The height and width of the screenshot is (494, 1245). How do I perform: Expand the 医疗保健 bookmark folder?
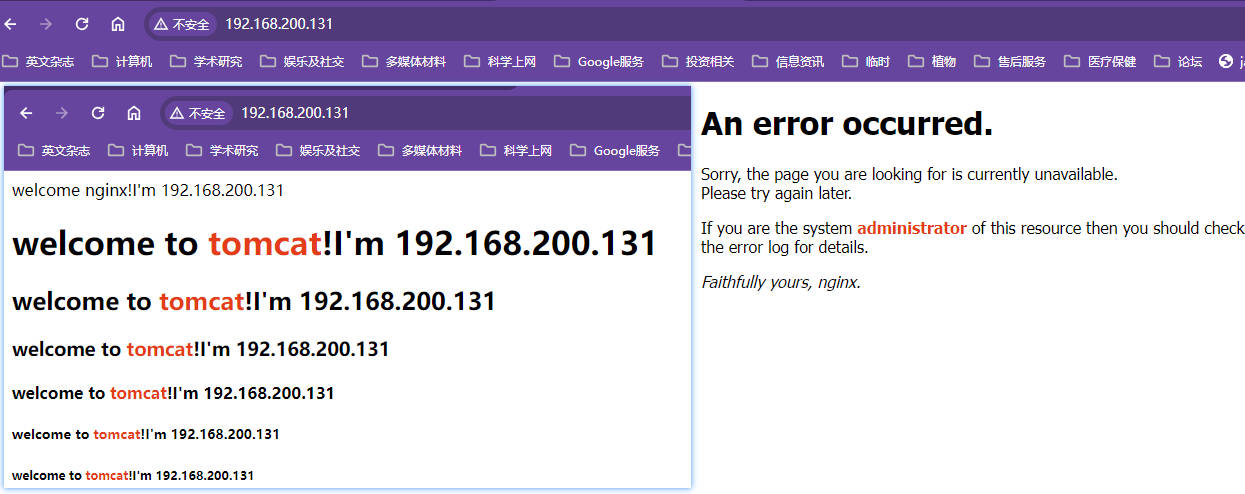point(1100,62)
